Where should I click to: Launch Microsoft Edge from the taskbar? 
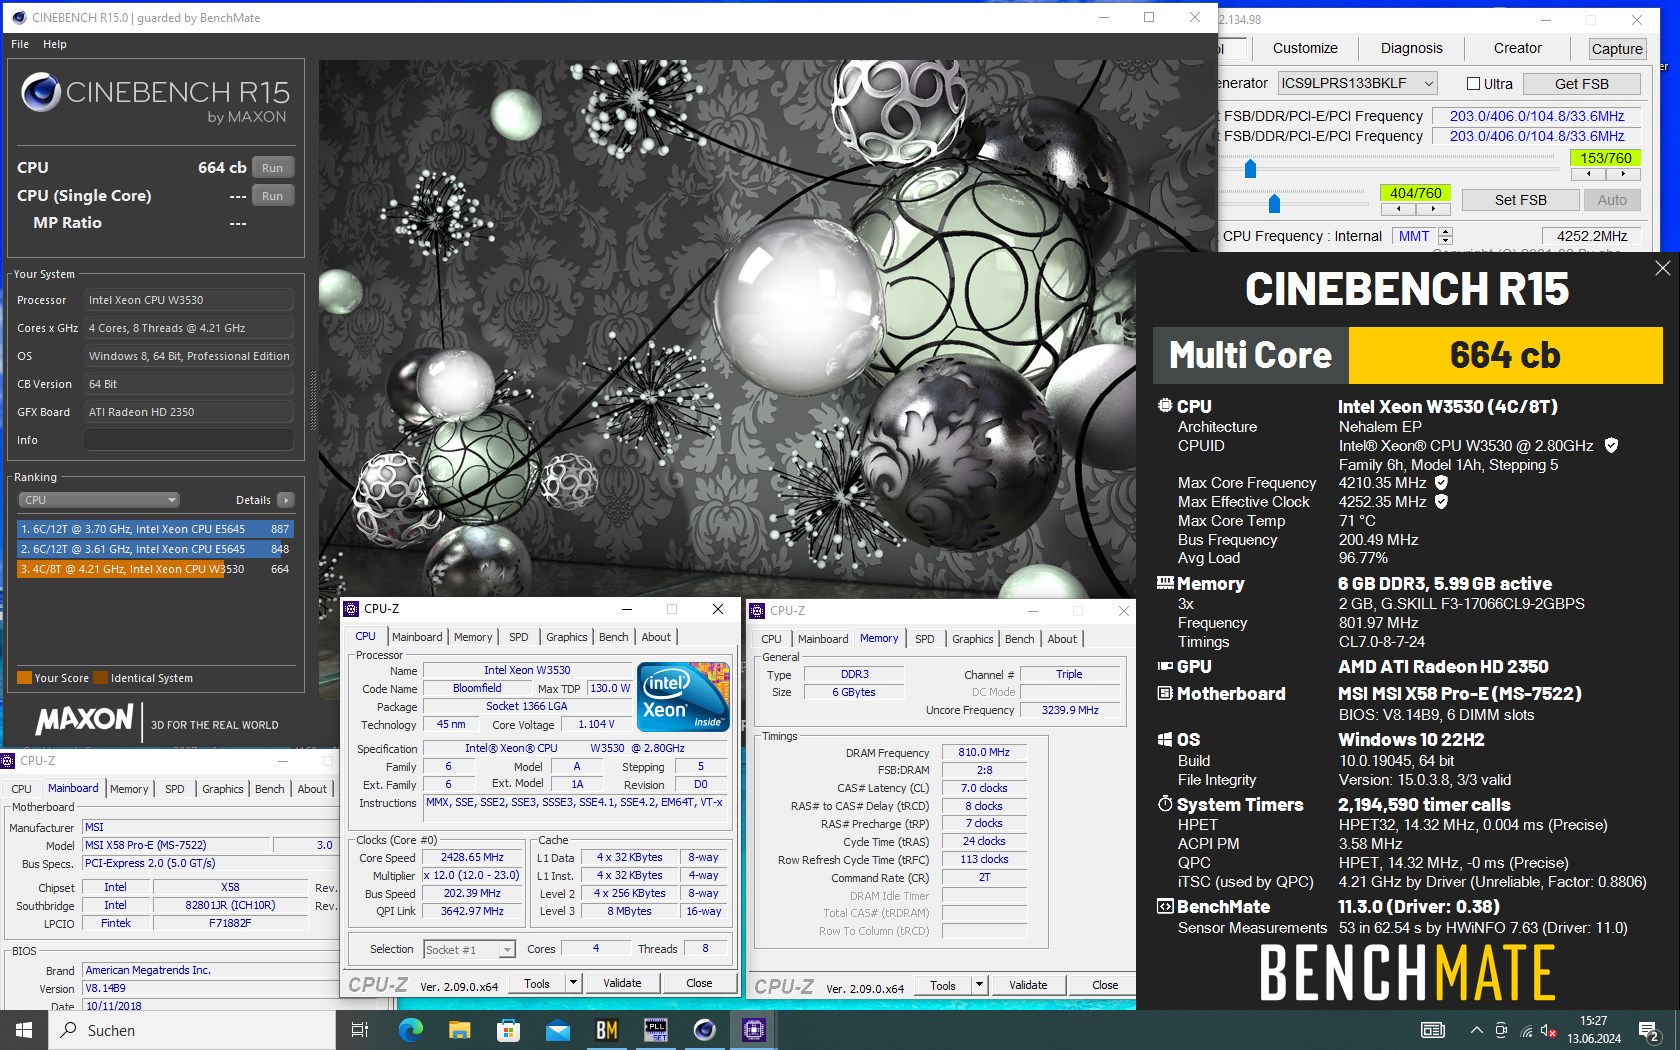(410, 1030)
